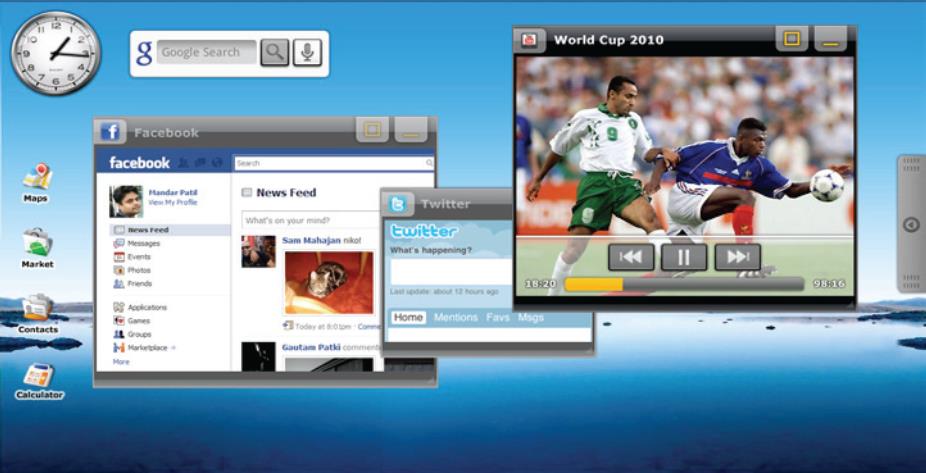Viewport: 926px width, 473px height.
Task: Open the Maps desktop icon
Action: coord(37,182)
